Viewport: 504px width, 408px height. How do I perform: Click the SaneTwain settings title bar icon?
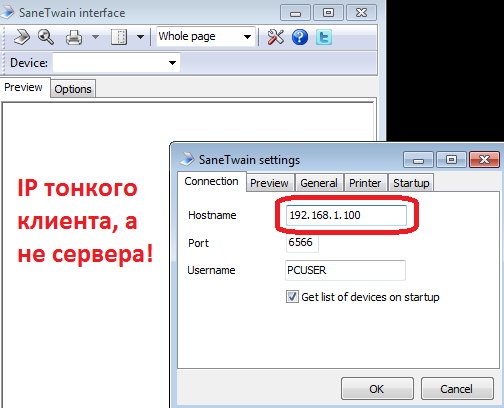[x=187, y=159]
